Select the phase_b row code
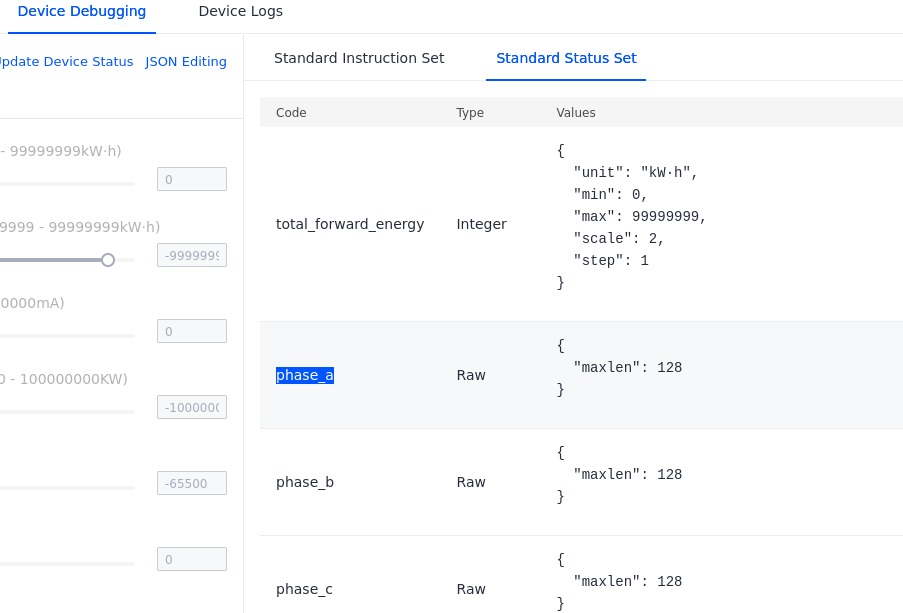 (305, 482)
